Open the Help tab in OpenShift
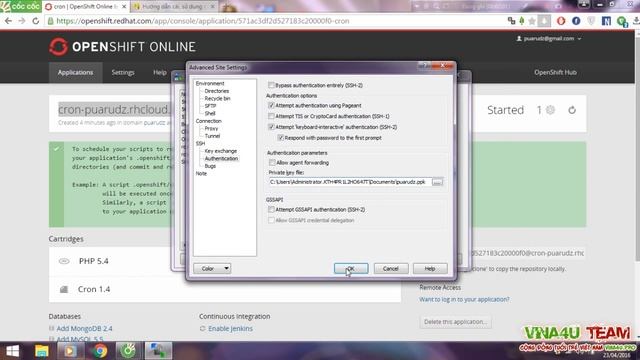Screen dimensions: 640x360 click(160, 72)
